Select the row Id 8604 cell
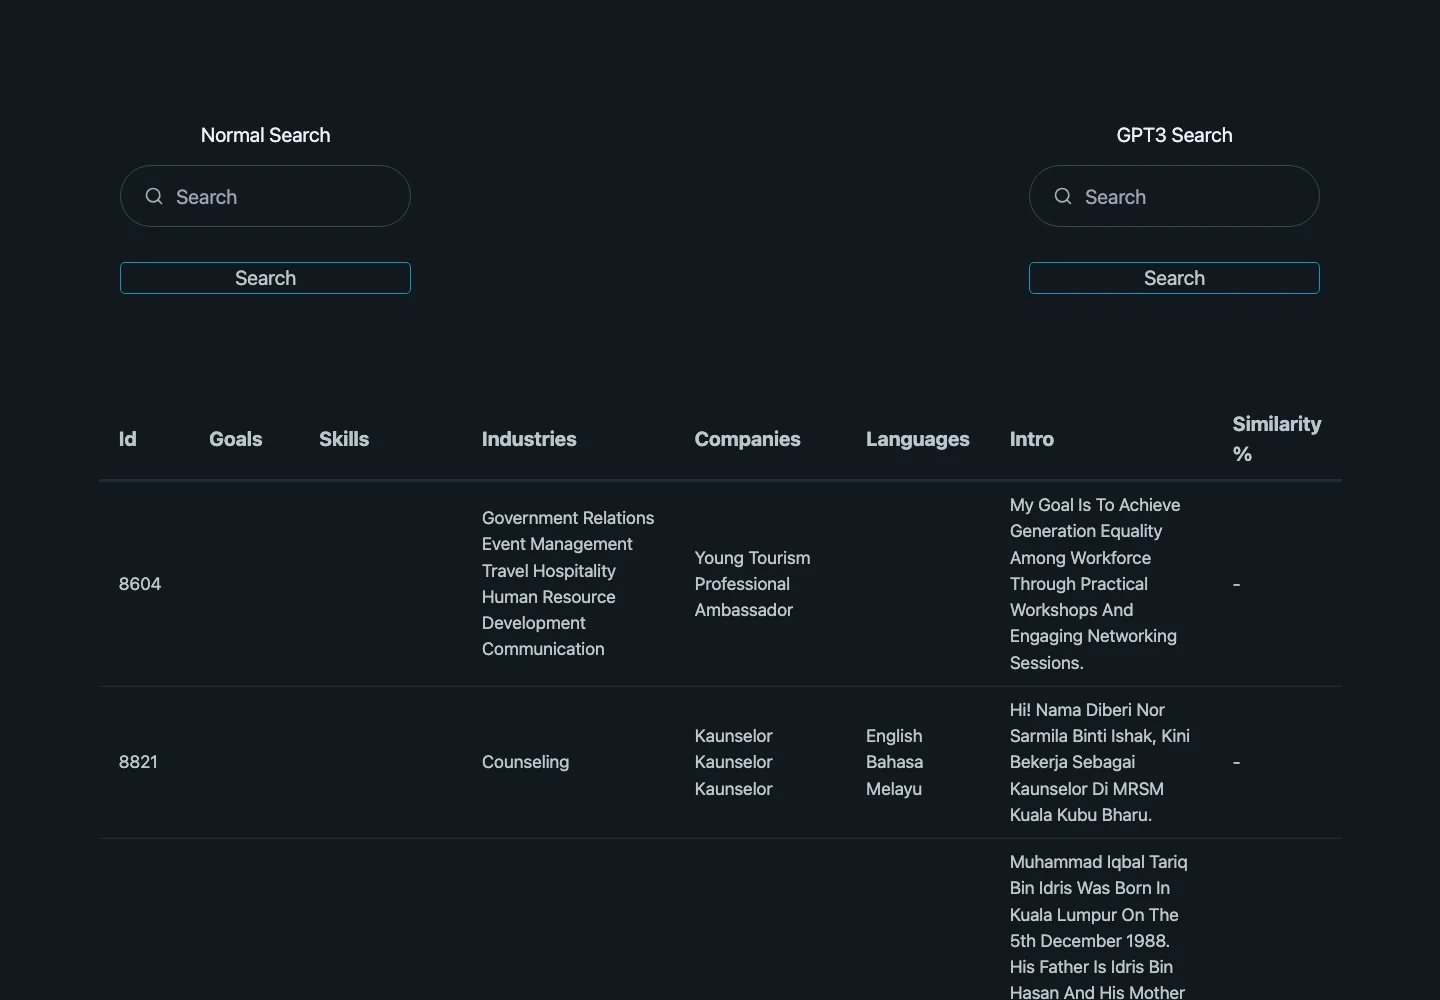 coord(140,584)
